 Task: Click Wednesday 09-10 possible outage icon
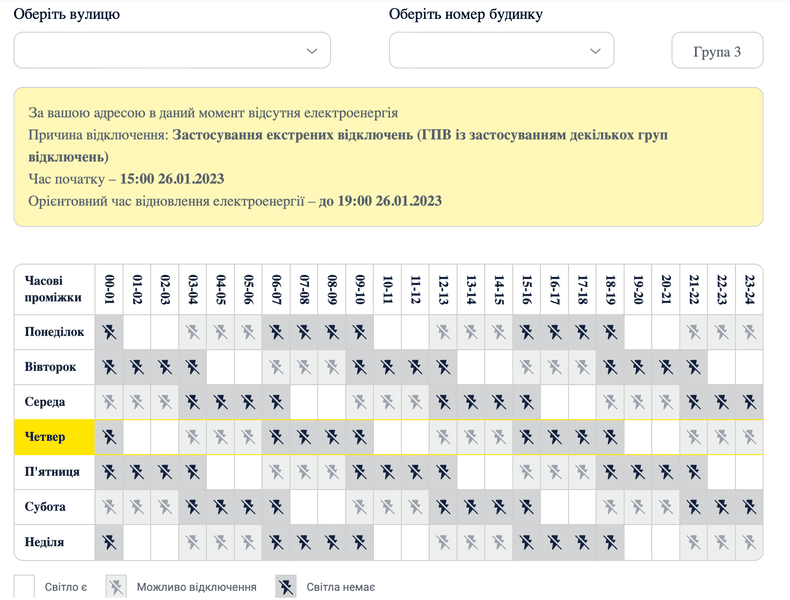[360, 402]
